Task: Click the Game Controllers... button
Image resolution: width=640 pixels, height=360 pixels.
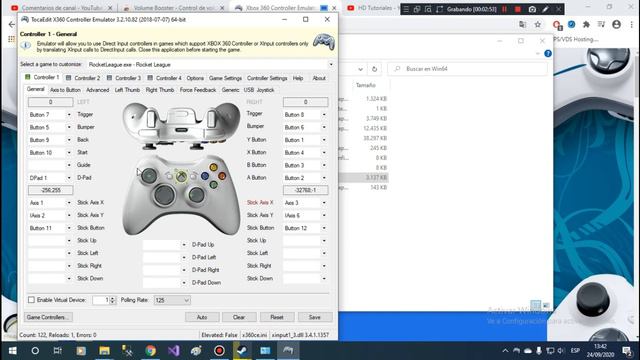Action: pos(48,317)
